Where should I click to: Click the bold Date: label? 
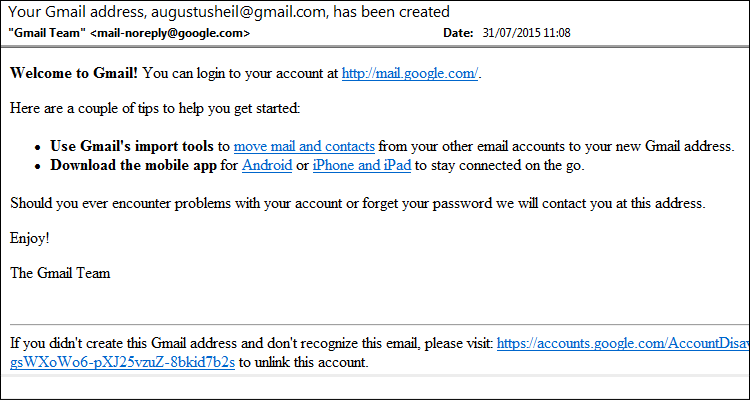click(458, 33)
